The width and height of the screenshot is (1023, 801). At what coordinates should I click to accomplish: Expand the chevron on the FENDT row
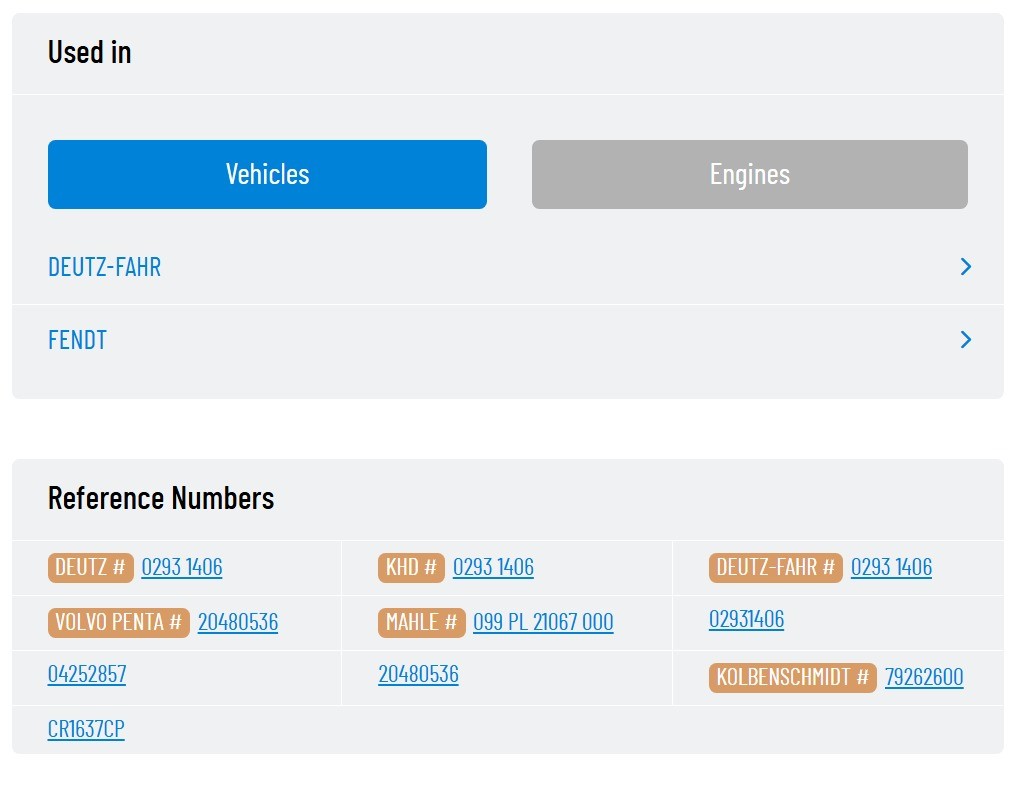966,340
